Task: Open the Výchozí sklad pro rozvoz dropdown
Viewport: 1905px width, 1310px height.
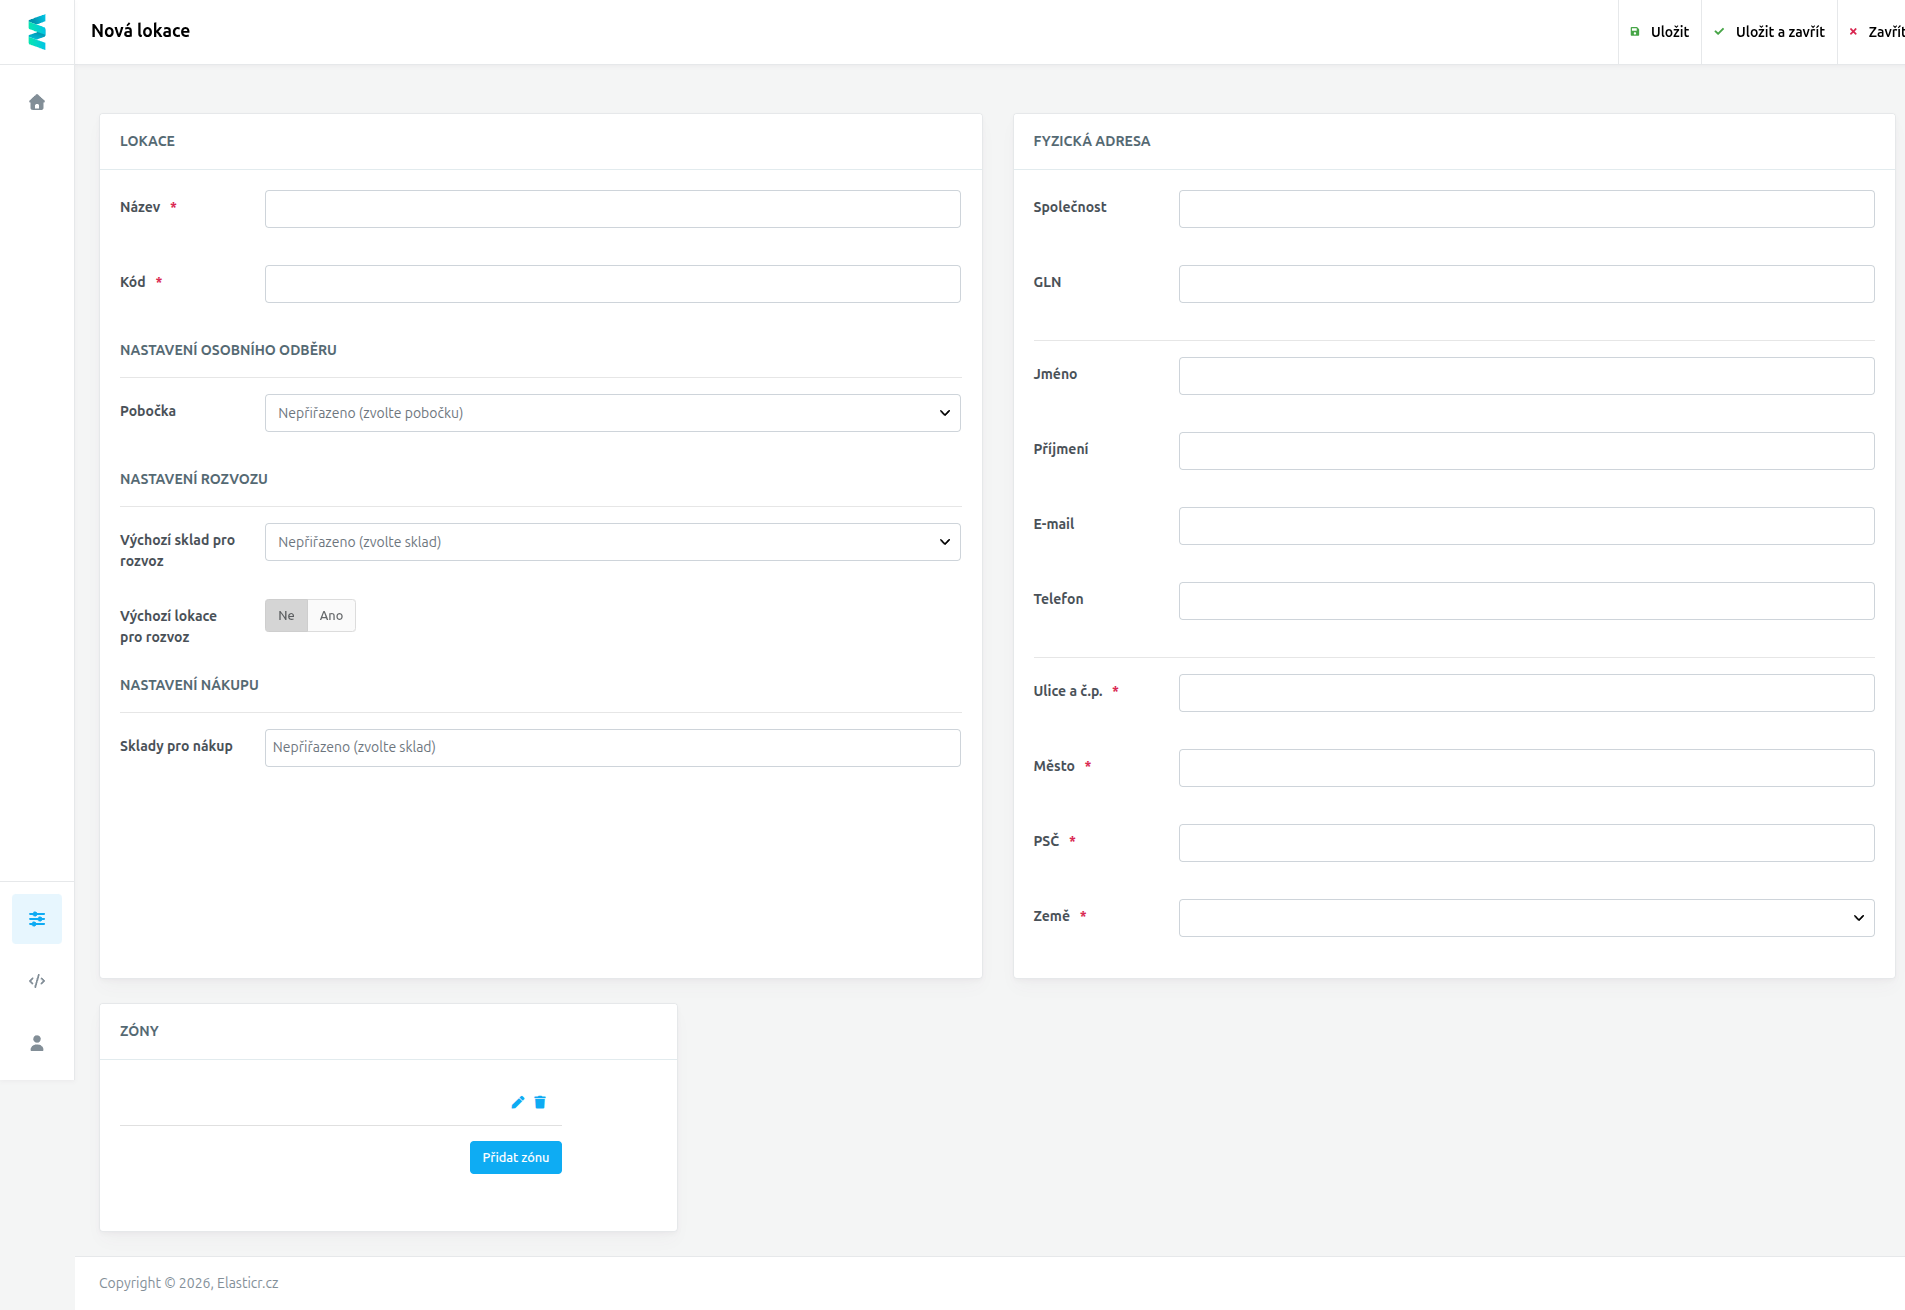Action: point(612,542)
